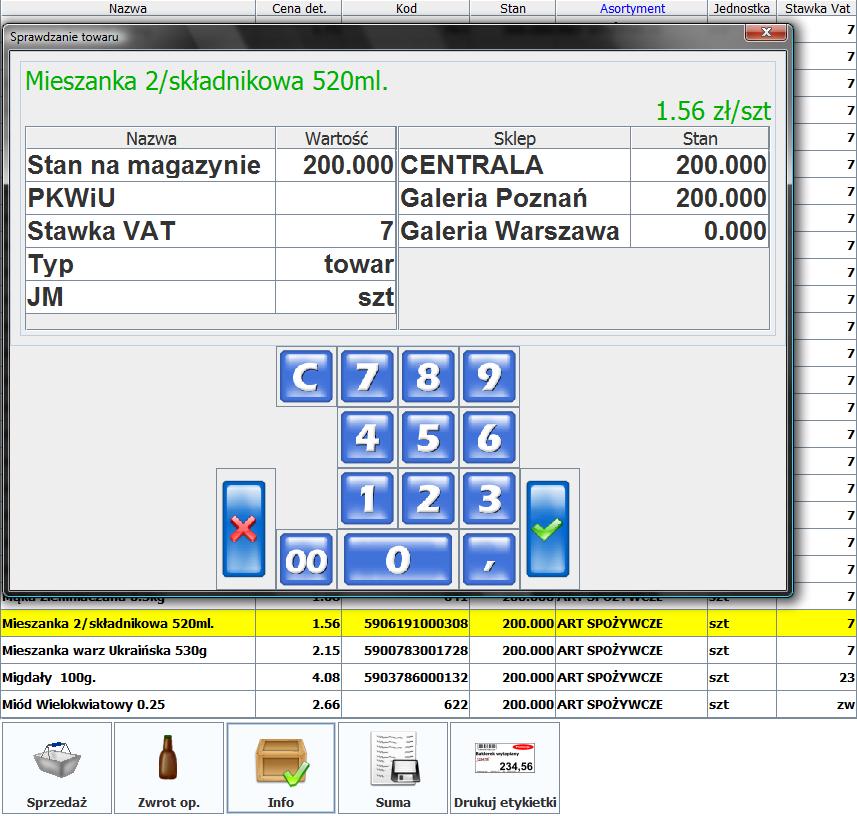Select Mieszanka warz Ukraińska 530g row
The width and height of the screenshot is (857, 816).
[x=428, y=650]
